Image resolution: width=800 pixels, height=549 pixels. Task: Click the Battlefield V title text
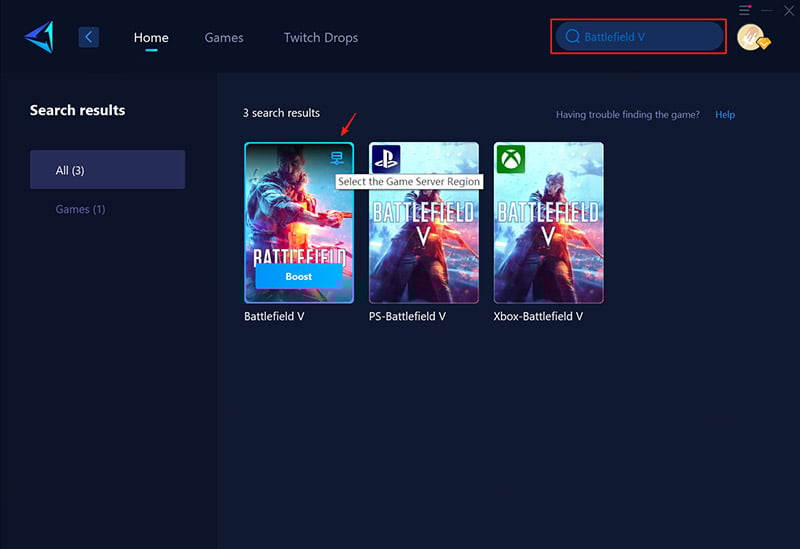click(x=274, y=316)
